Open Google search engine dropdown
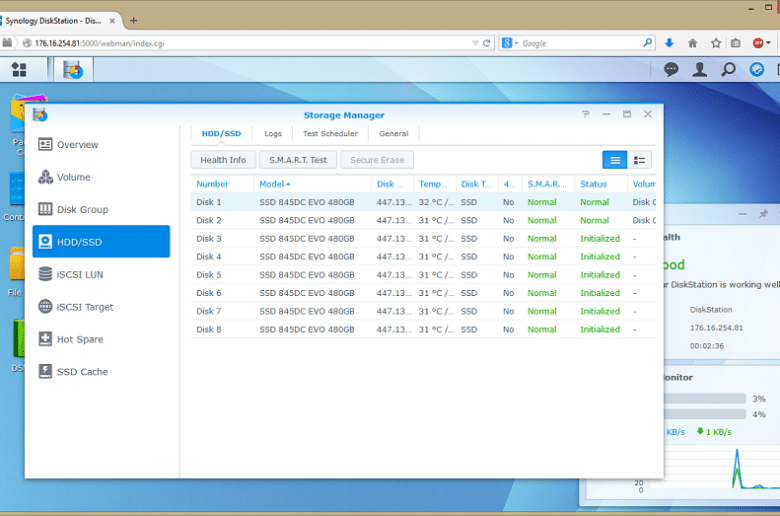This screenshot has height=516, width=780. (510, 43)
